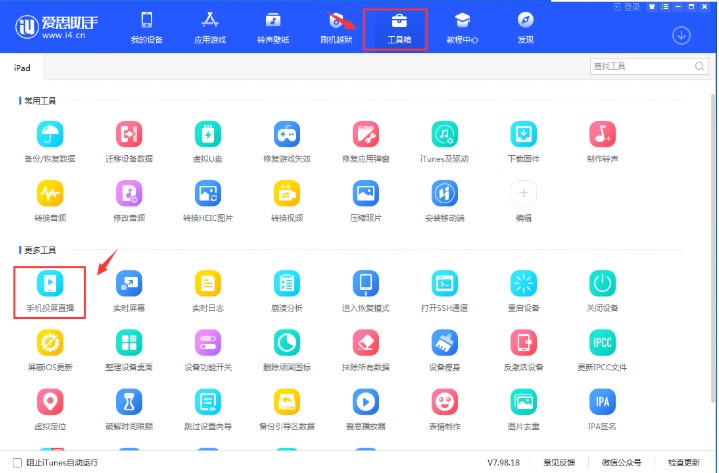Click the download arrow button in header
Viewport: 719px width, 473px height.
tap(681, 35)
